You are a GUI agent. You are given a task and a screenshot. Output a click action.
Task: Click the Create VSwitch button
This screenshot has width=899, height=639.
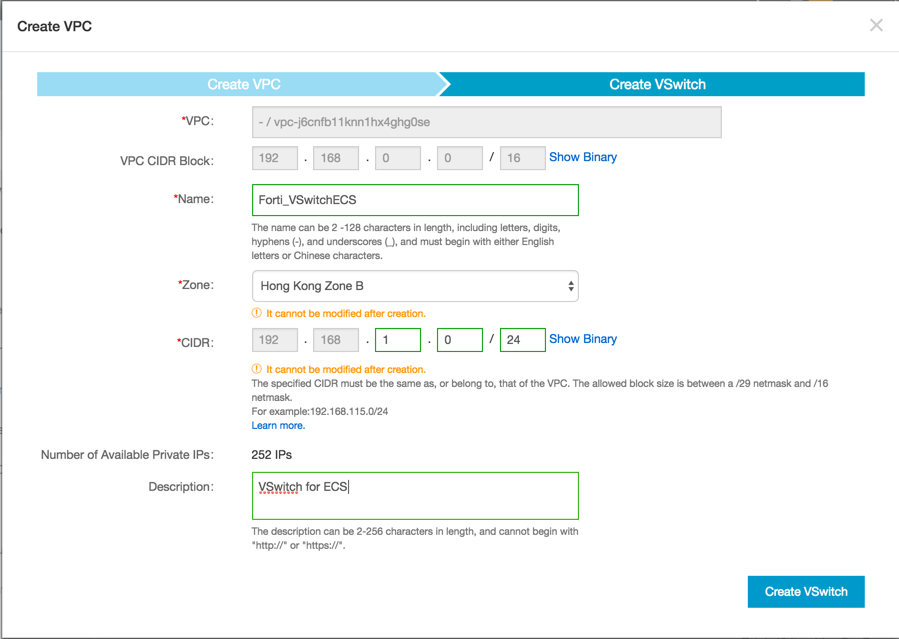pyautogui.click(x=806, y=591)
